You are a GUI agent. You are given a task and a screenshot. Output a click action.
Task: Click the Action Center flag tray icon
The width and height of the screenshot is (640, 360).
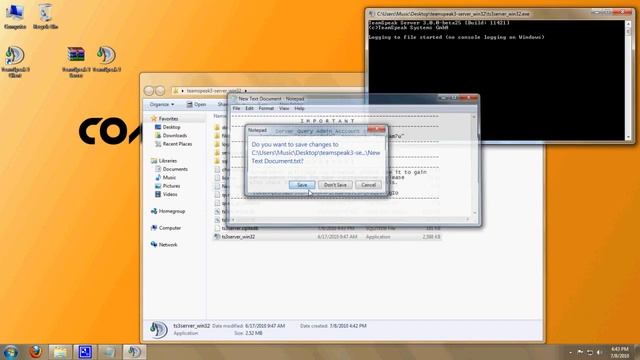tap(580, 352)
